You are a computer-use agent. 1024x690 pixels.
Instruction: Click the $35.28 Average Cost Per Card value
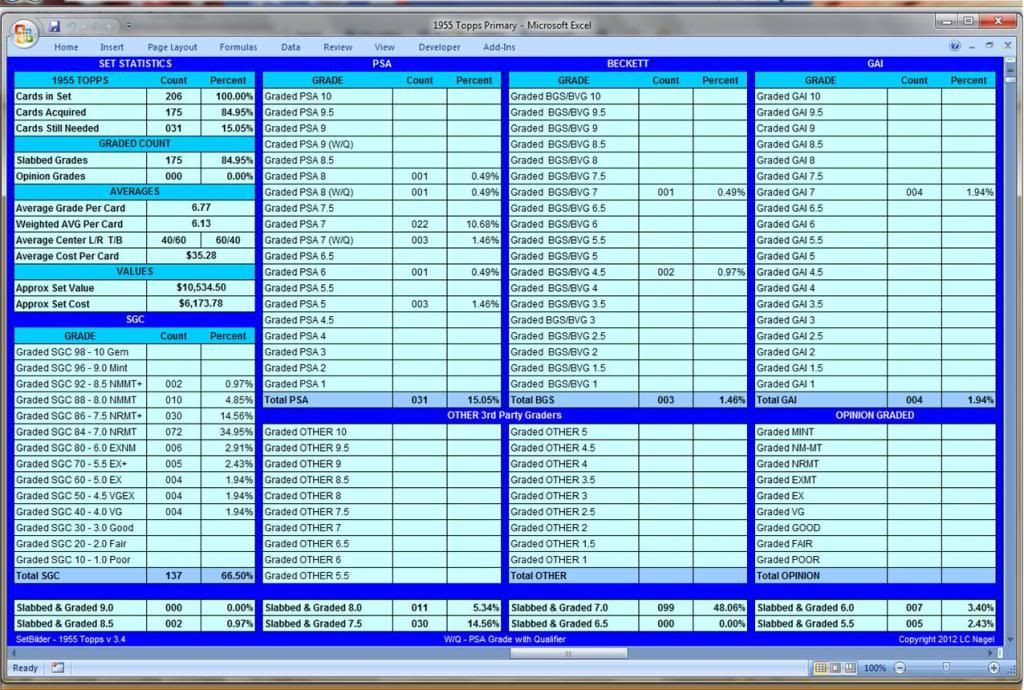click(x=201, y=256)
